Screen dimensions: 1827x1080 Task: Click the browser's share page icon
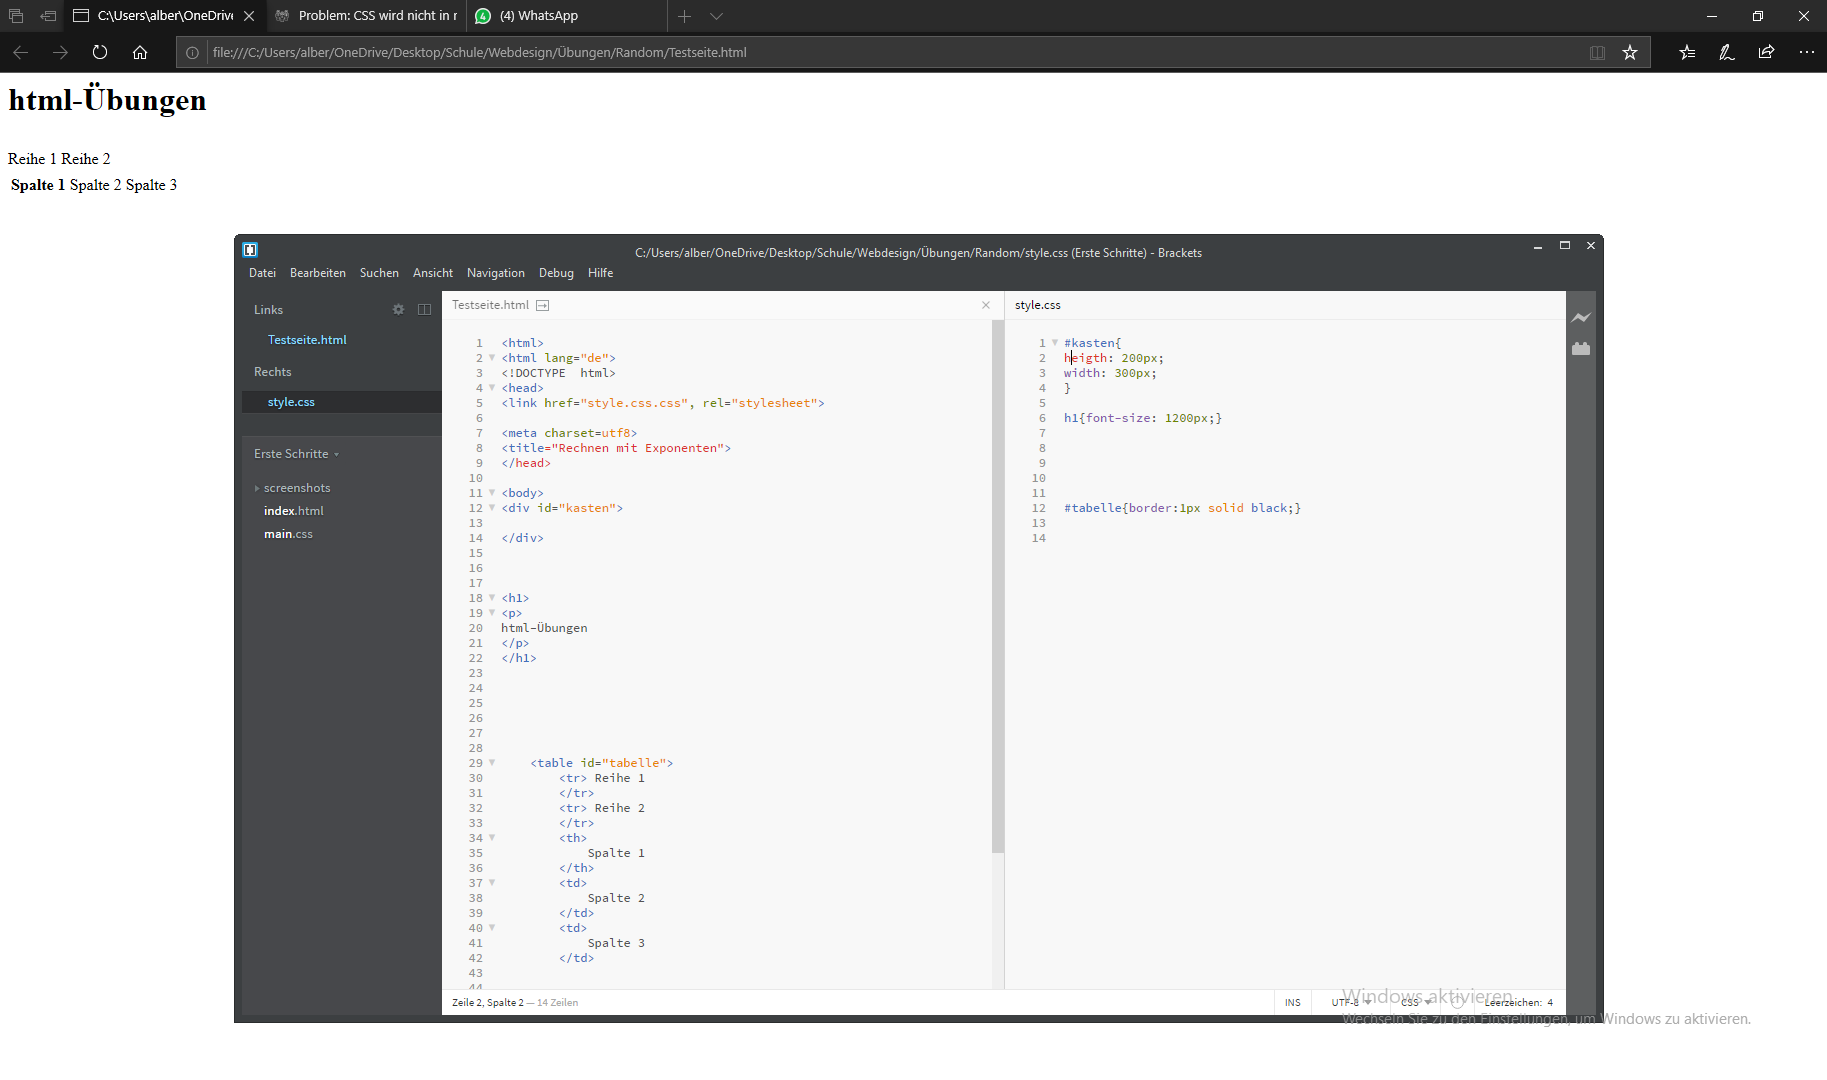[x=1766, y=53]
